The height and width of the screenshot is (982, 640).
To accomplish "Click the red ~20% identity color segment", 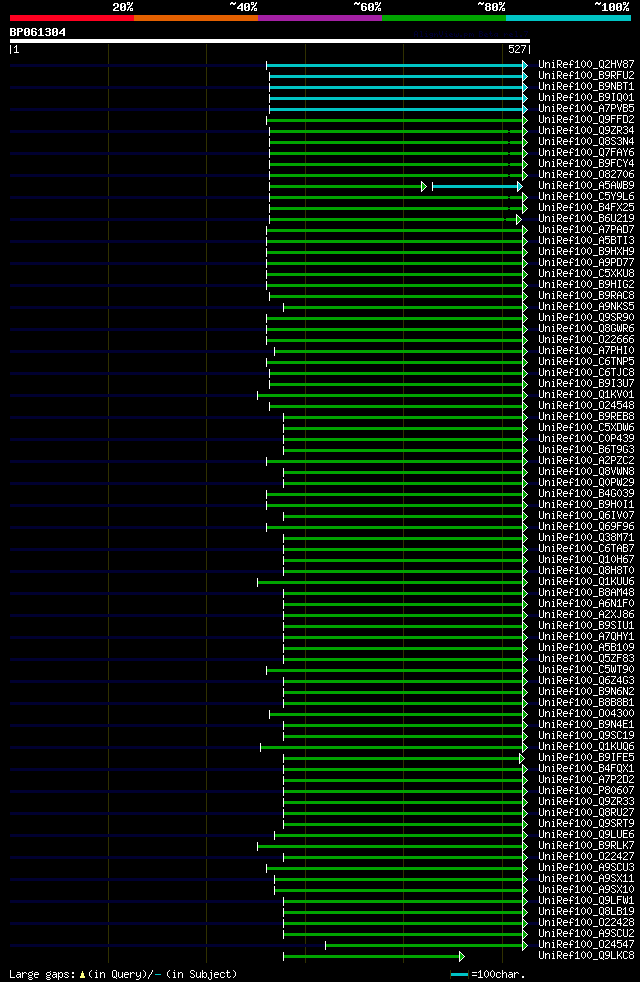I will coord(72,18).
